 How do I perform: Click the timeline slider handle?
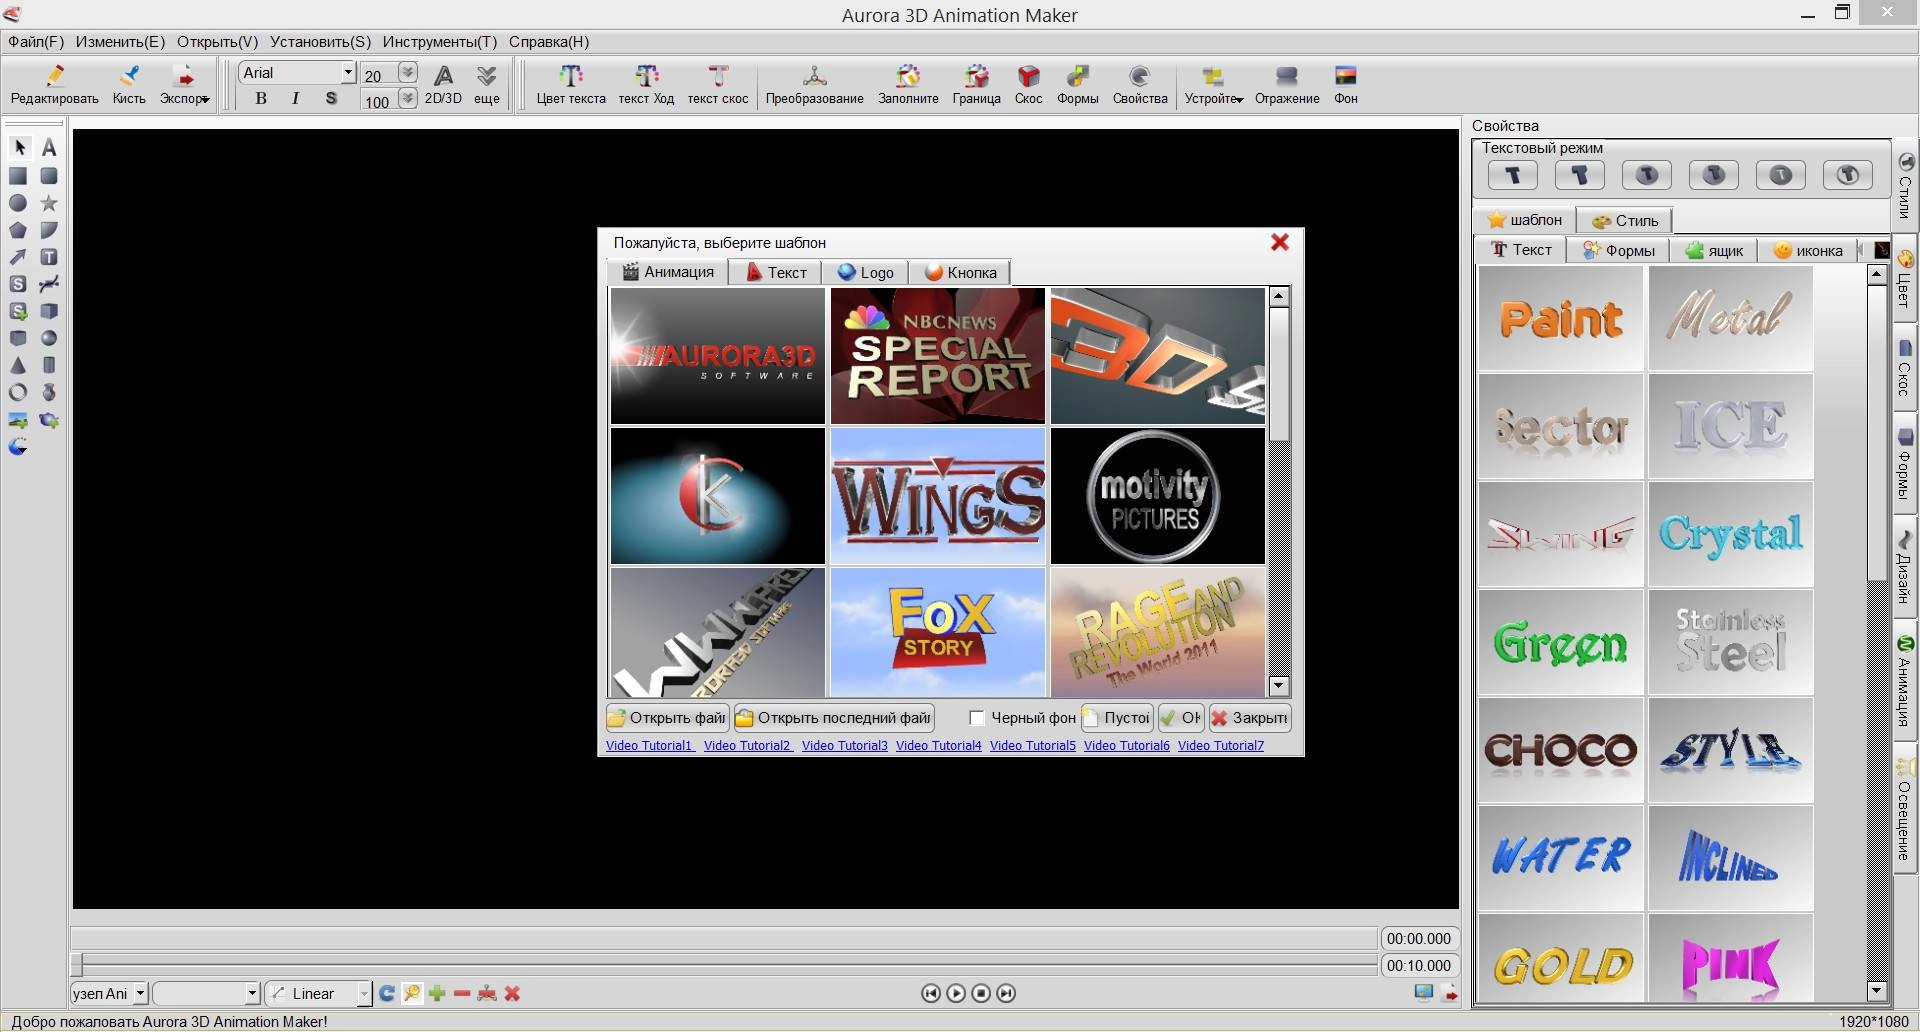coord(77,965)
